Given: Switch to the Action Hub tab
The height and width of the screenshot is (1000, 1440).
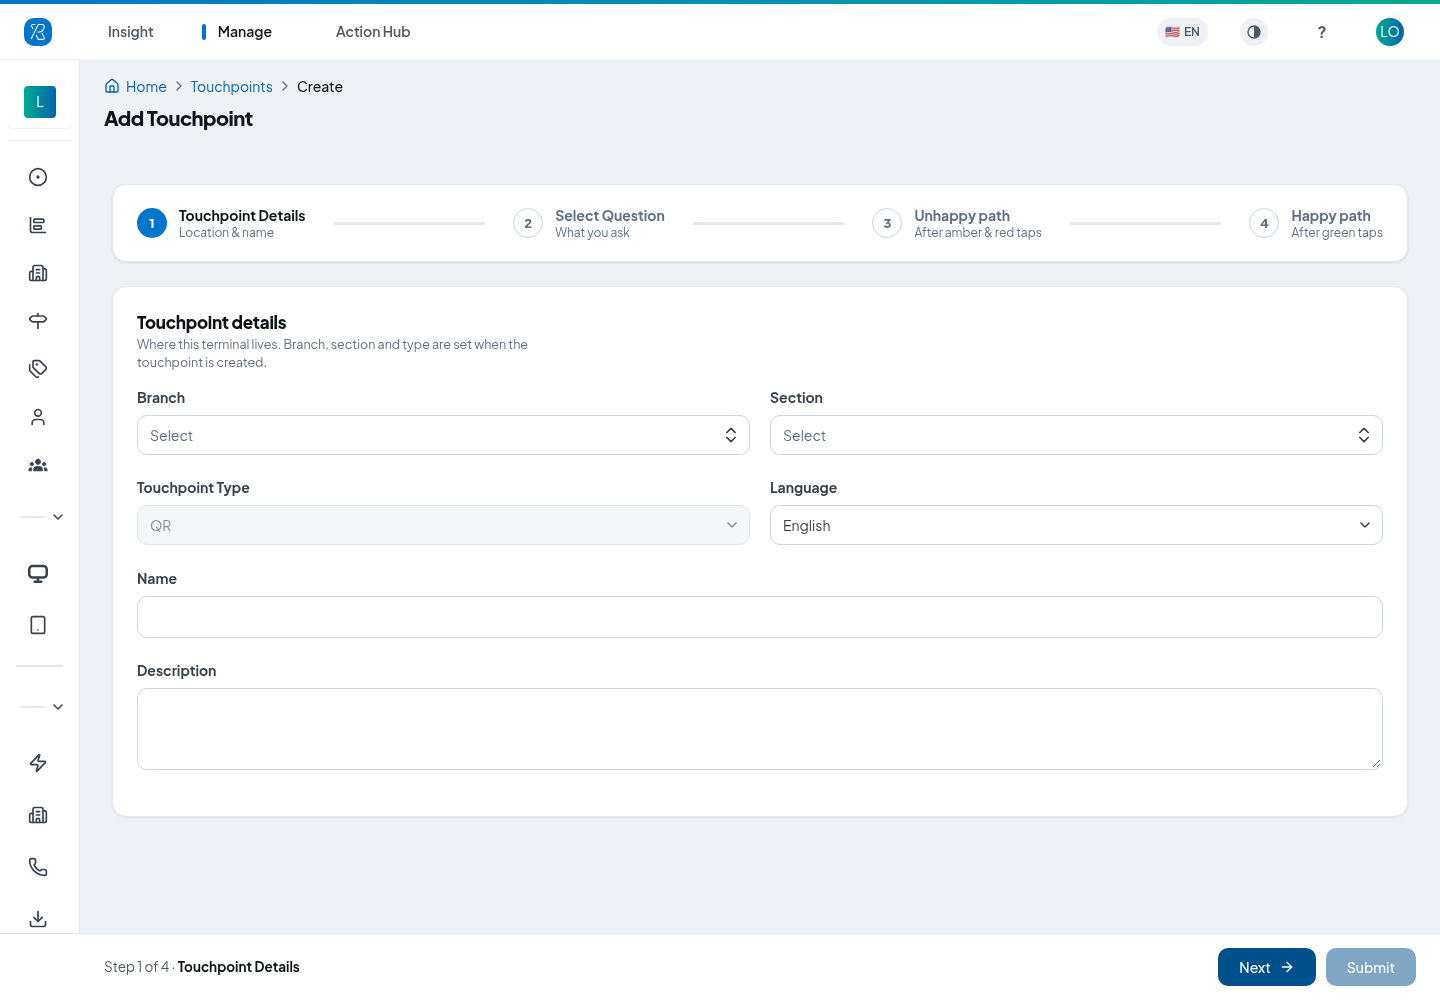Looking at the screenshot, I should pos(373,32).
